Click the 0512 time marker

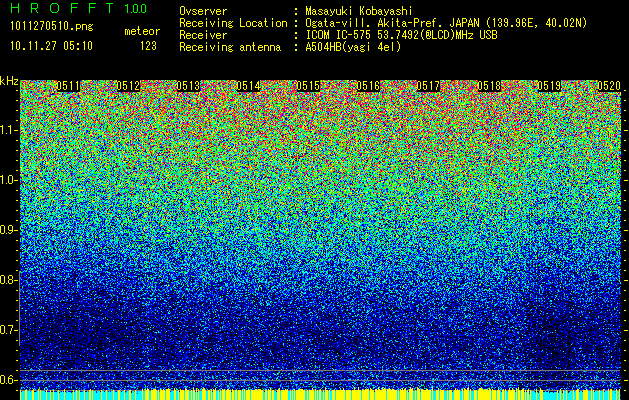pos(128,86)
